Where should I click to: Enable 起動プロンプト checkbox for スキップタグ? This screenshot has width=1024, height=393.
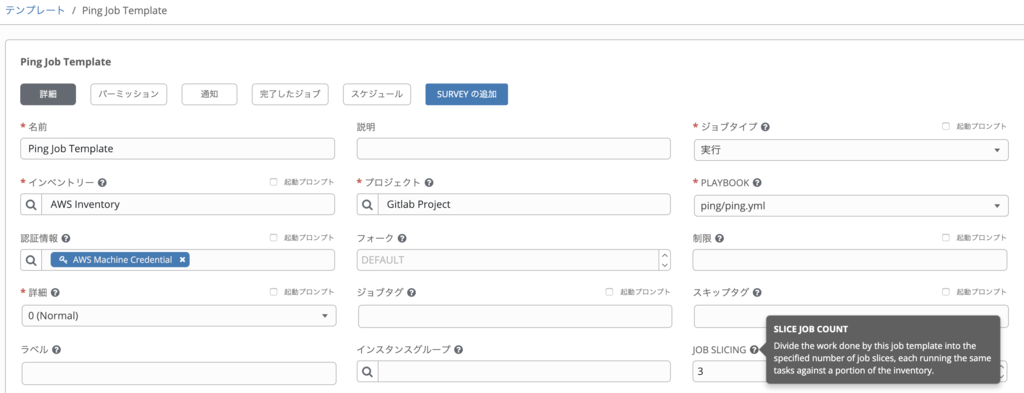[x=946, y=292]
